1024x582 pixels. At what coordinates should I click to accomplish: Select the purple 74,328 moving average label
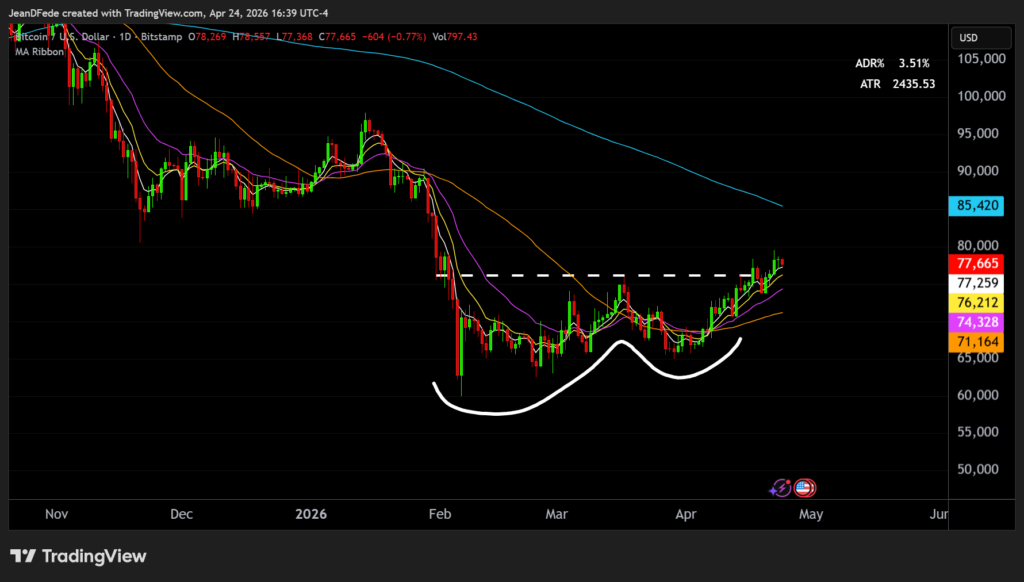tap(980, 322)
